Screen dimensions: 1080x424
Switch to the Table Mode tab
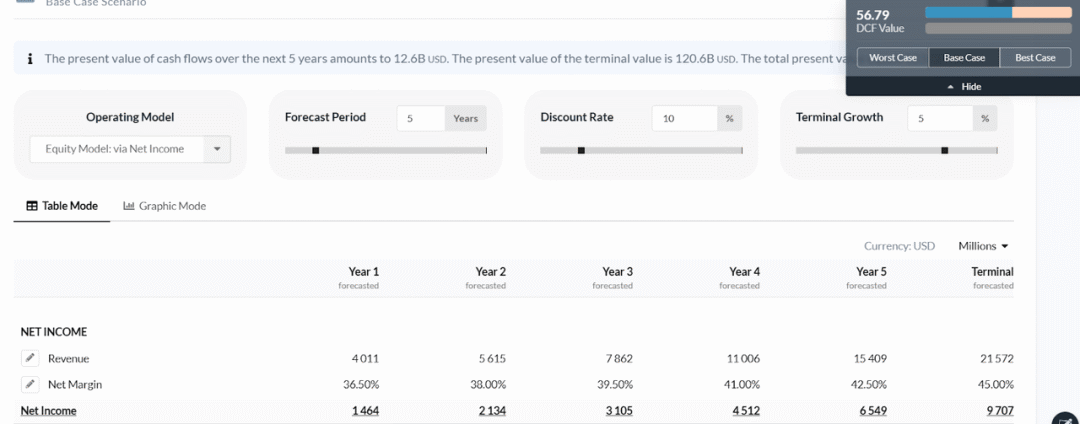[x=62, y=206]
